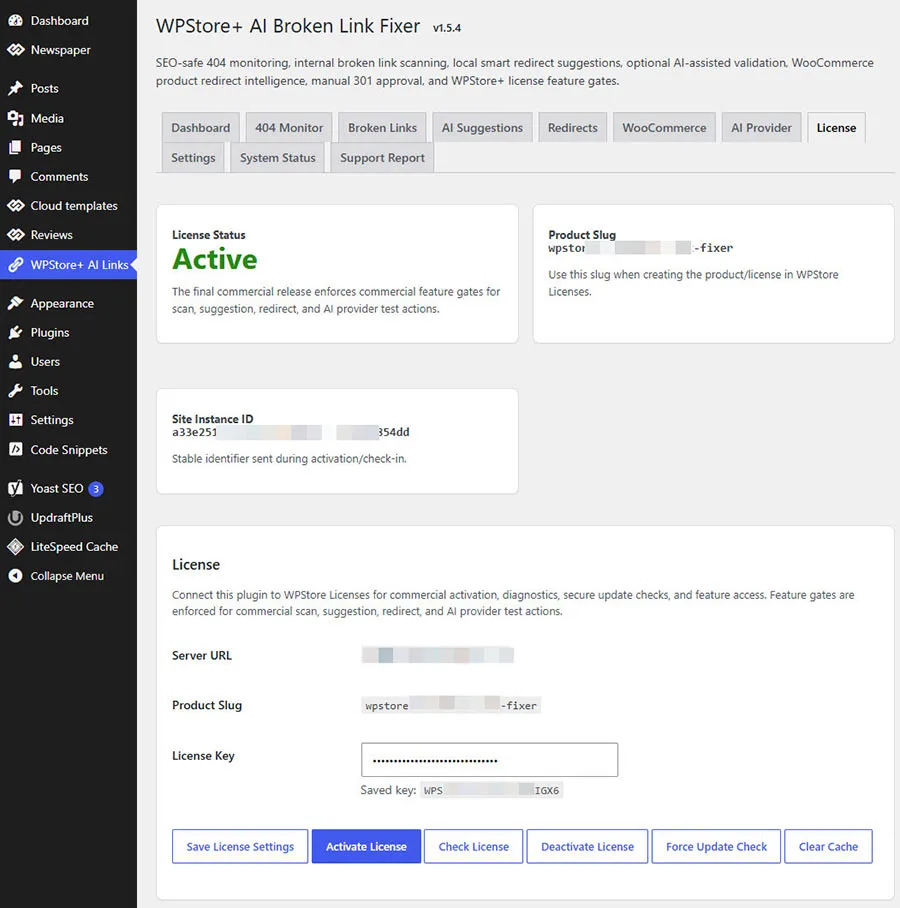Image resolution: width=900 pixels, height=908 pixels.
Task: Click the WPStore+ AI Broken Link Fixer heading
Action: tap(288, 26)
